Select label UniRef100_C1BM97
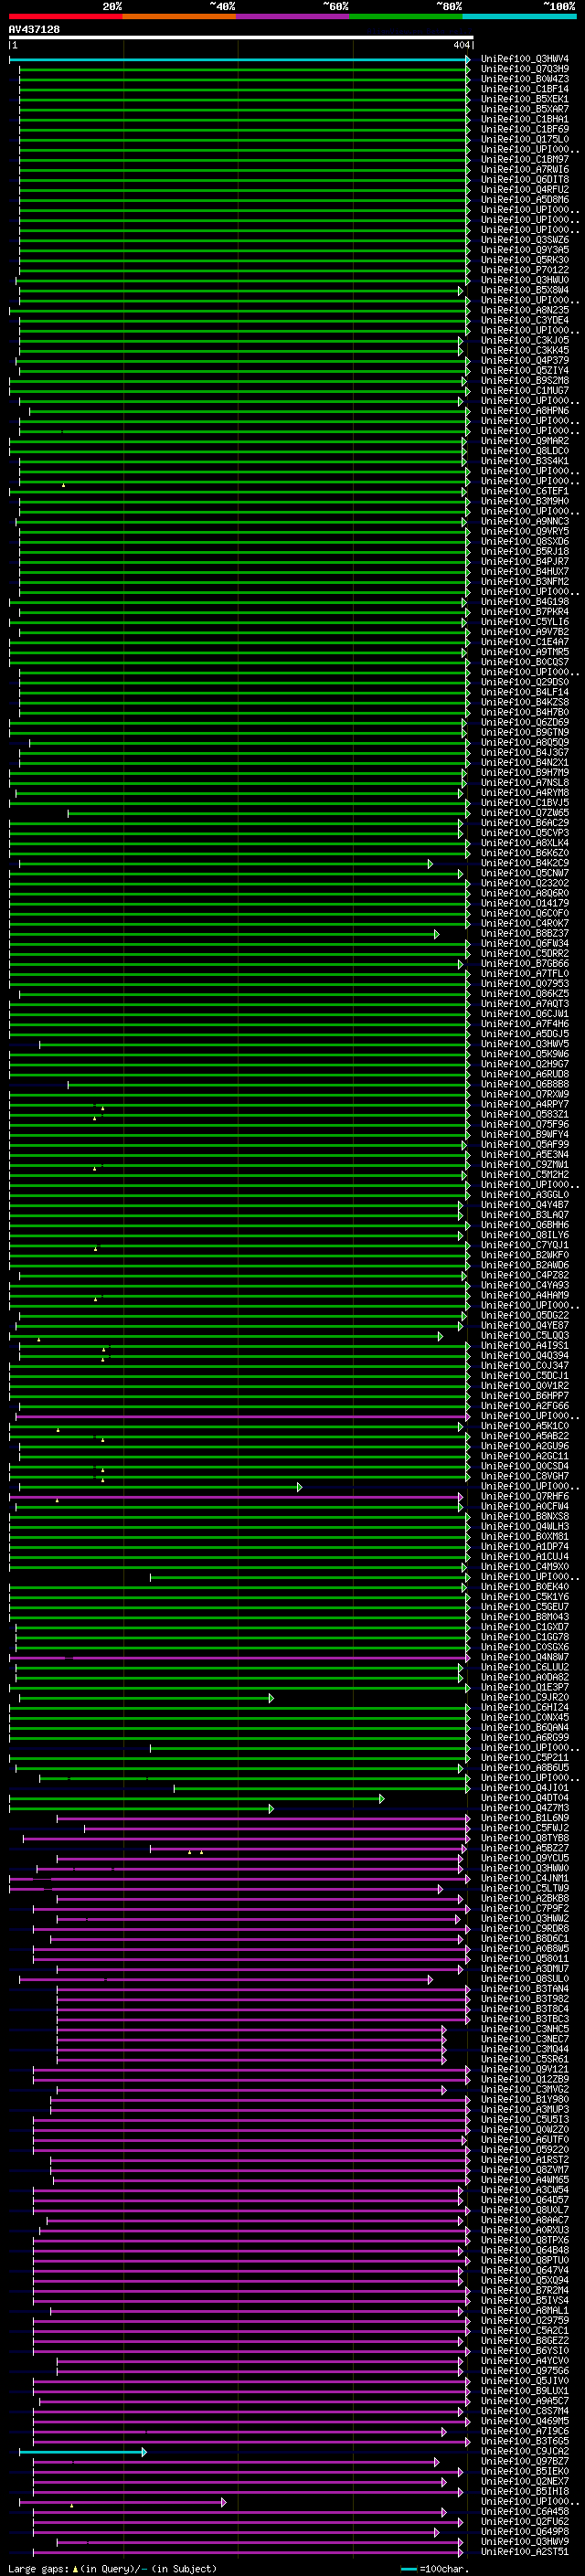This screenshot has height=2576, width=585. 525,159
